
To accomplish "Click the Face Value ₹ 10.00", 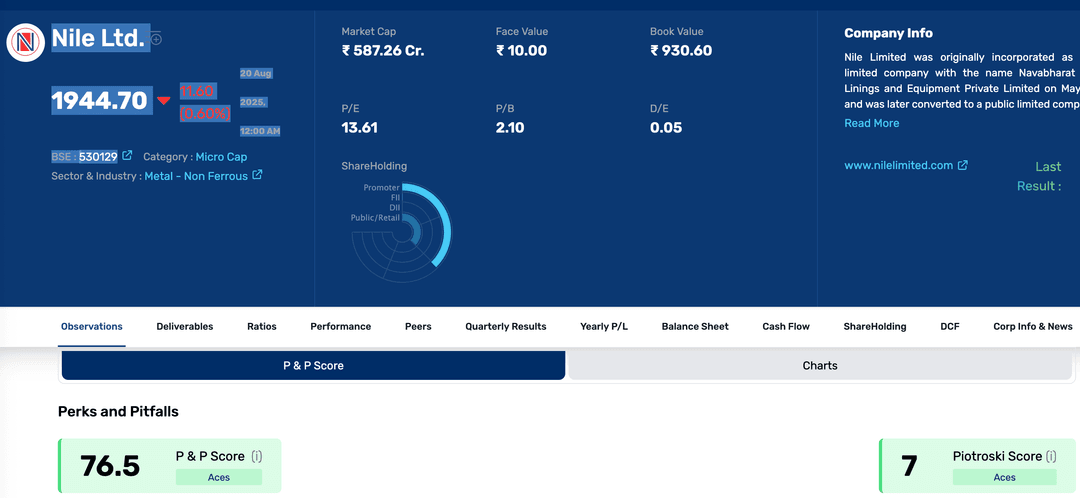I will click(521, 50).
